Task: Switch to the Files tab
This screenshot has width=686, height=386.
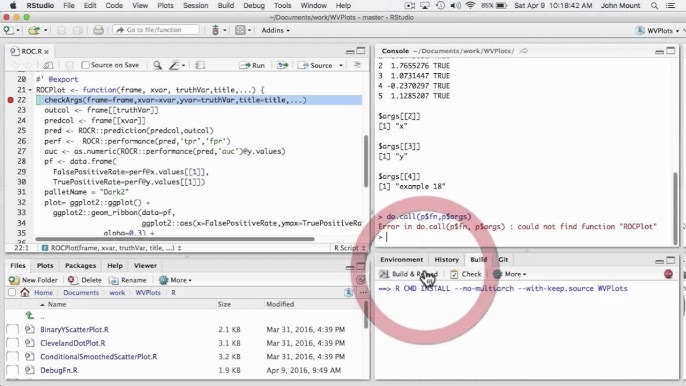Action: [18, 266]
